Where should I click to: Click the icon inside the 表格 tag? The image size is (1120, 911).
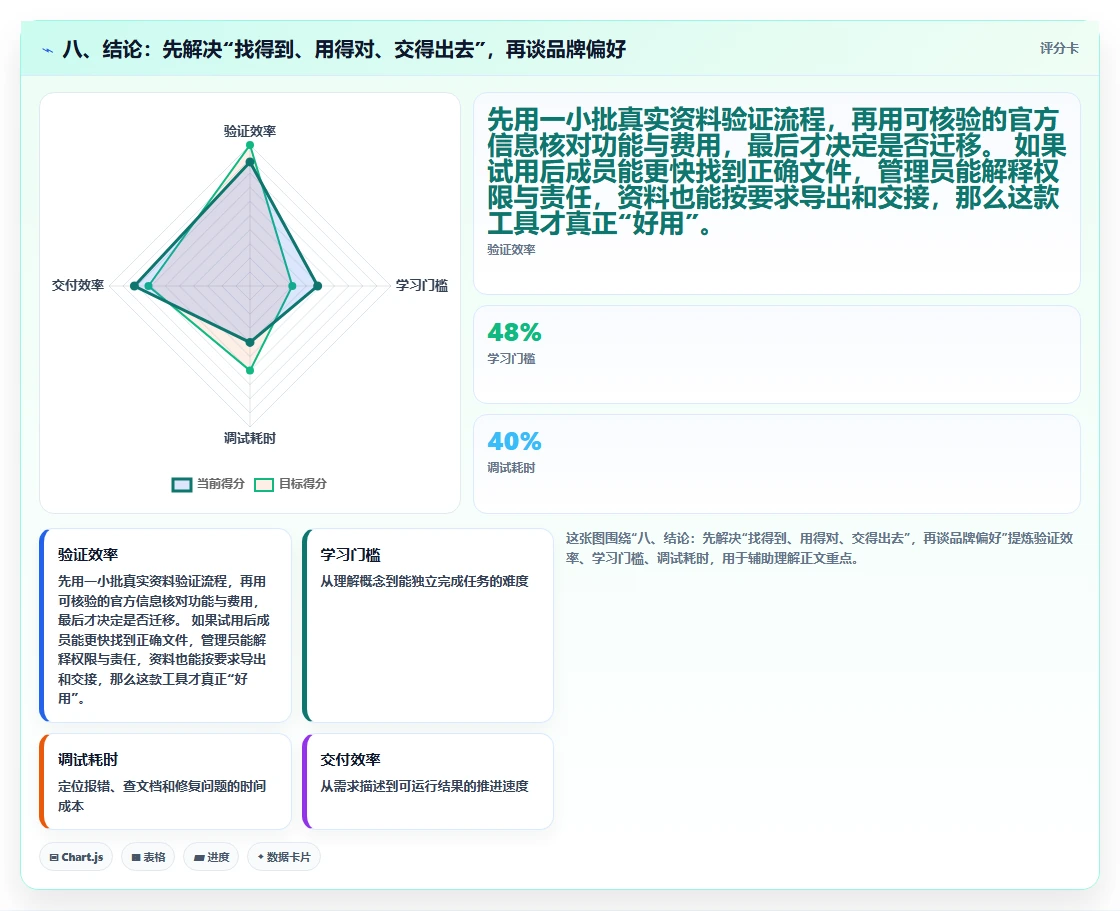[x=136, y=857]
